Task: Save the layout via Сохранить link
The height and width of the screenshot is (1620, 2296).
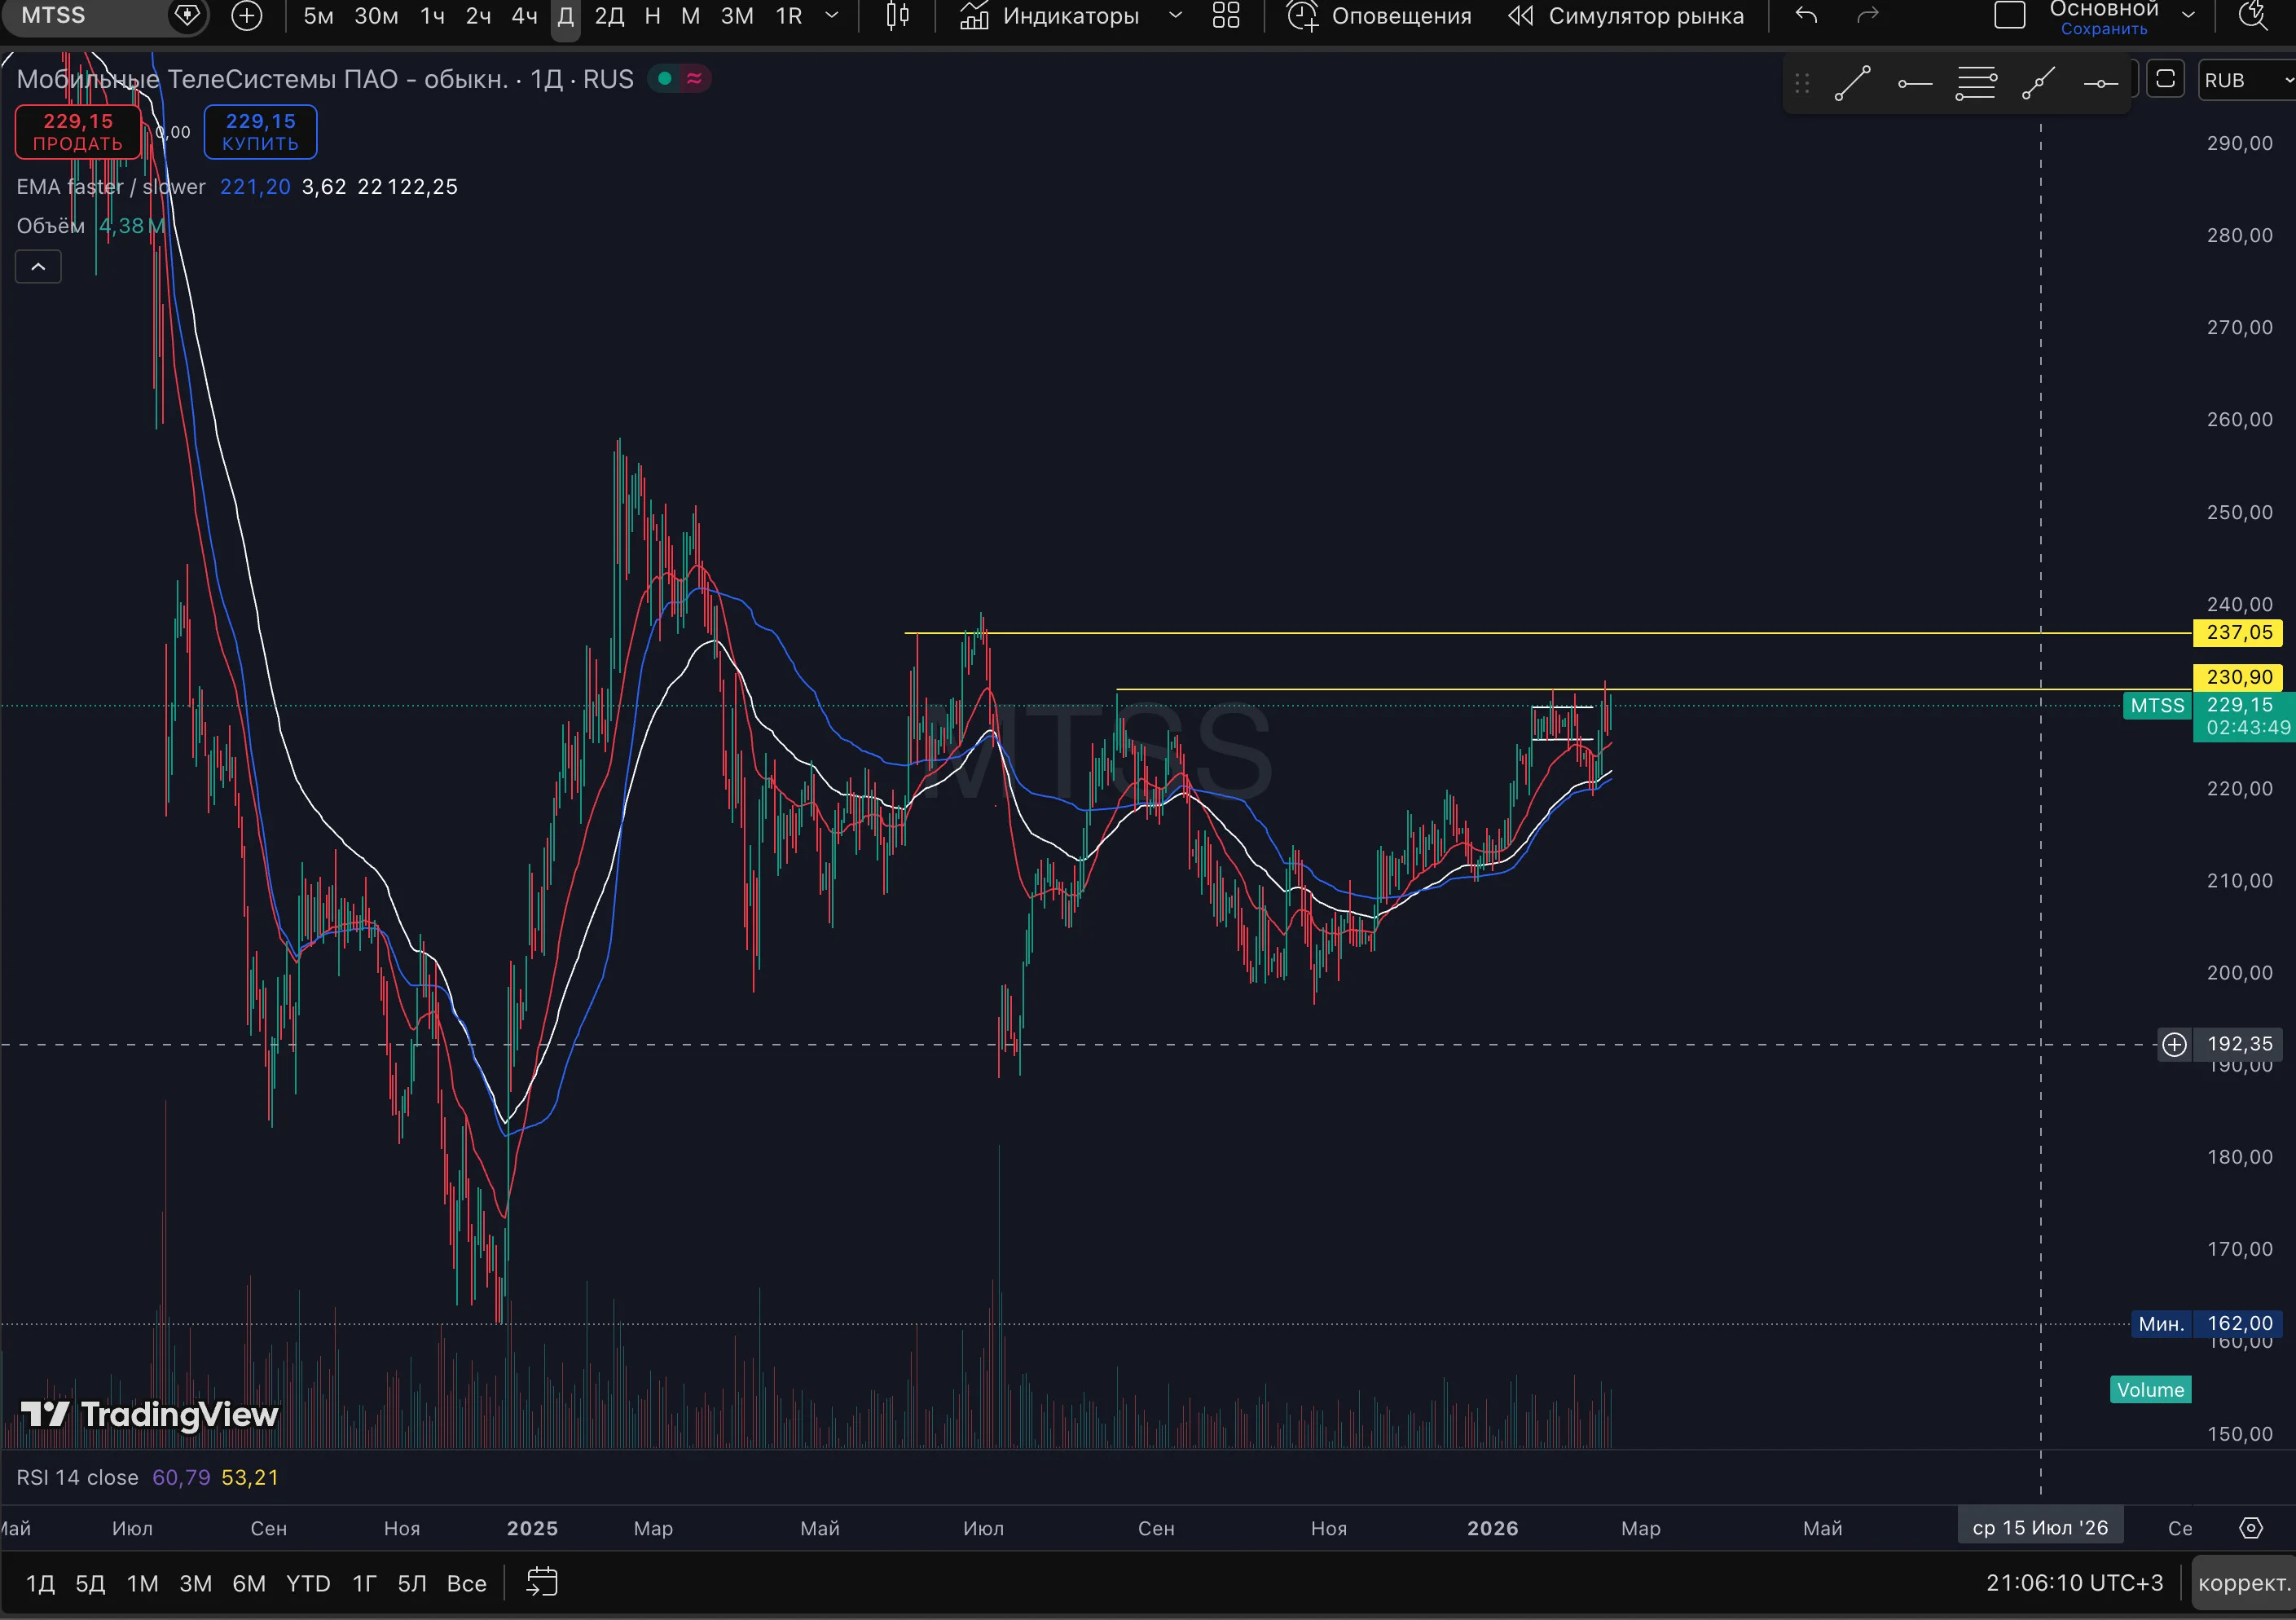Action: [x=2104, y=29]
